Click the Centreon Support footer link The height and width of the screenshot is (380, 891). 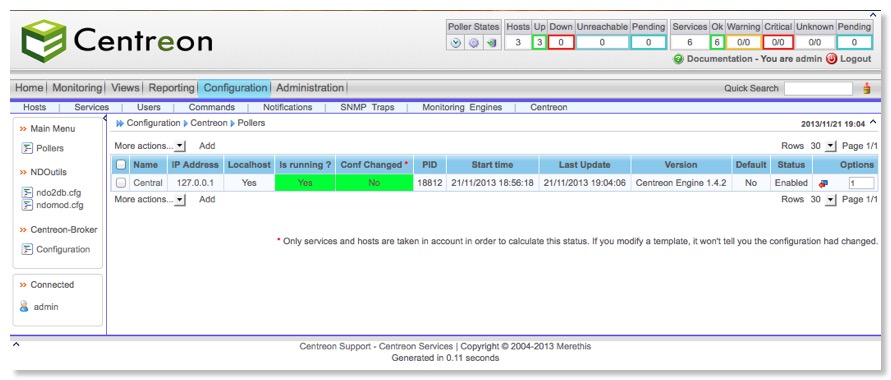click(336, 346)
